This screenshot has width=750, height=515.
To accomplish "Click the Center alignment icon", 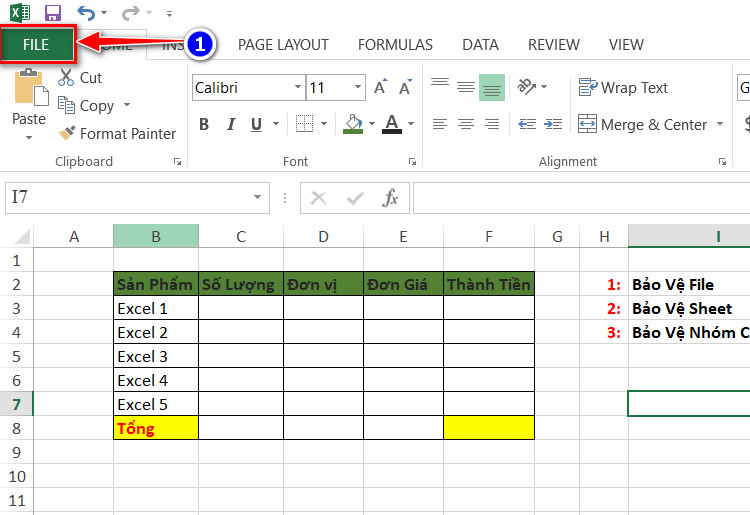I will pos(466,124).
